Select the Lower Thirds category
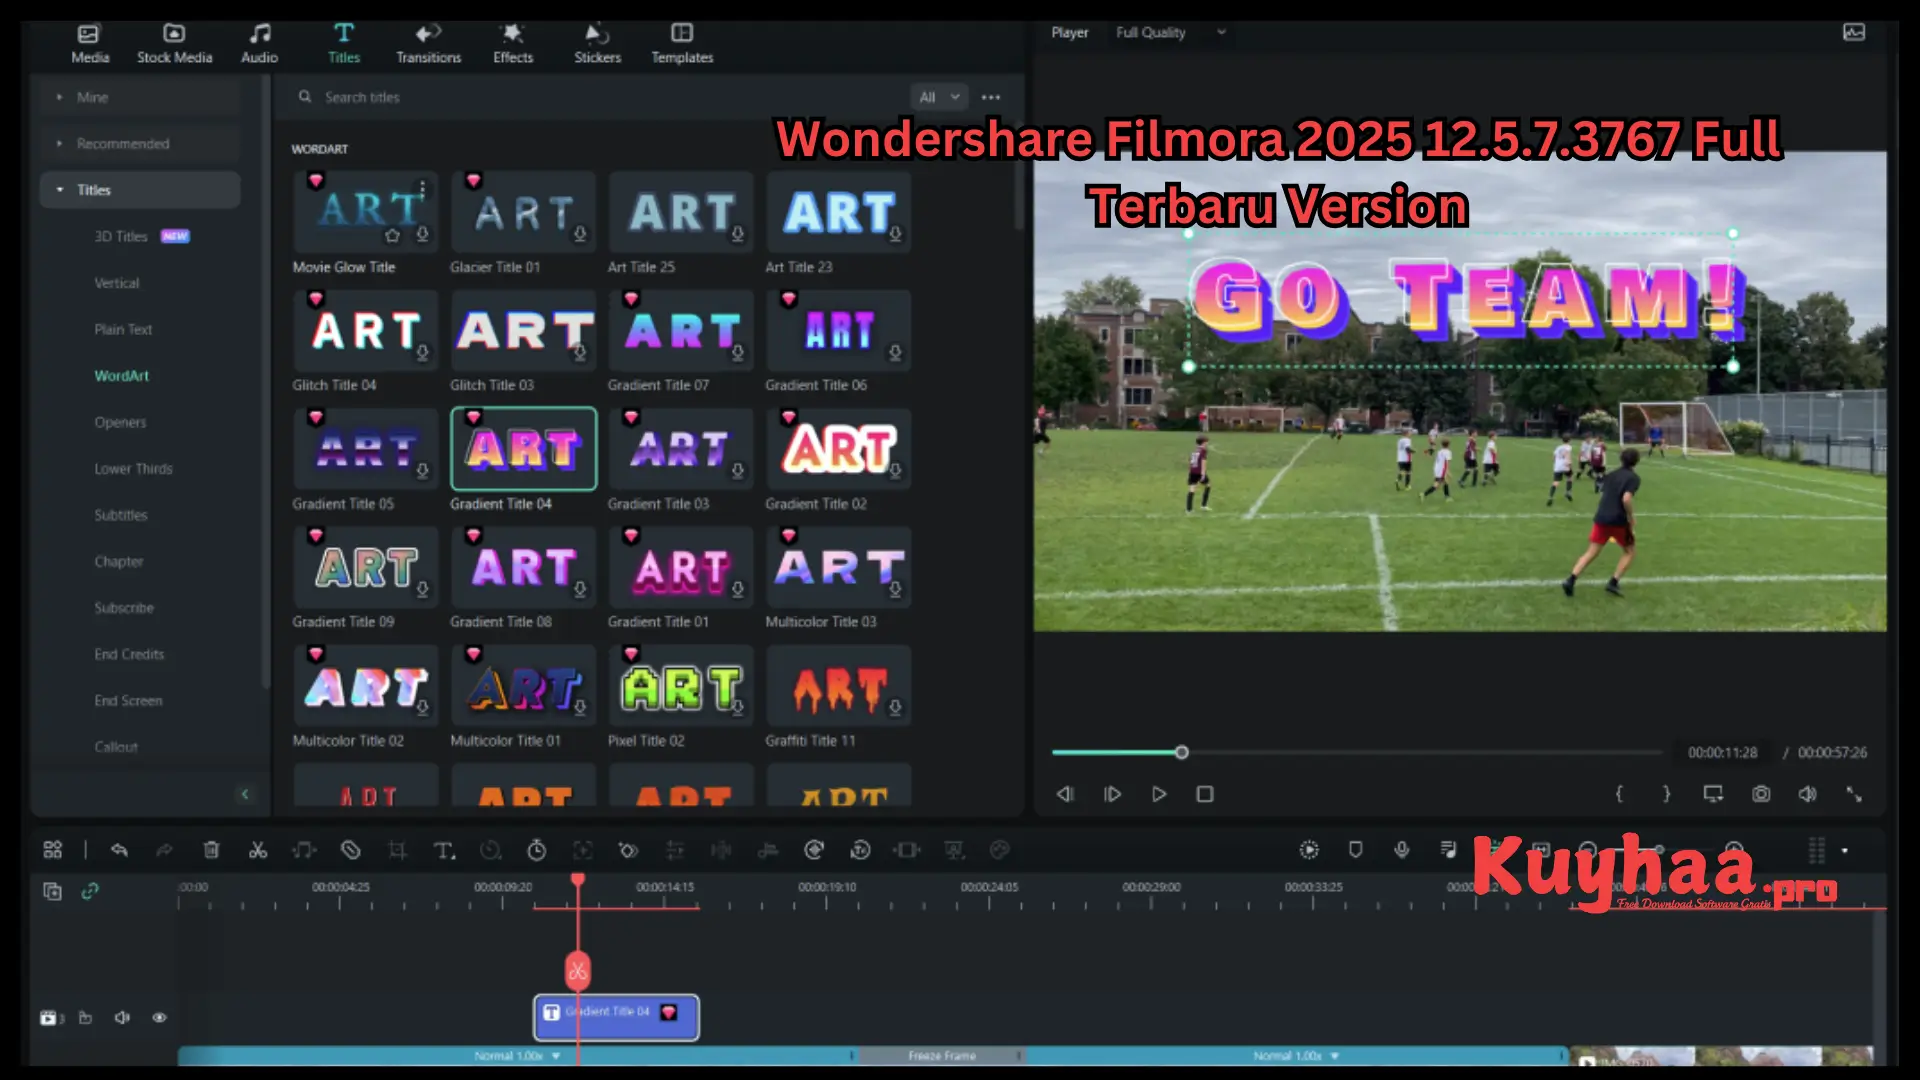1920x1080 pixels. tap(133, 468)
